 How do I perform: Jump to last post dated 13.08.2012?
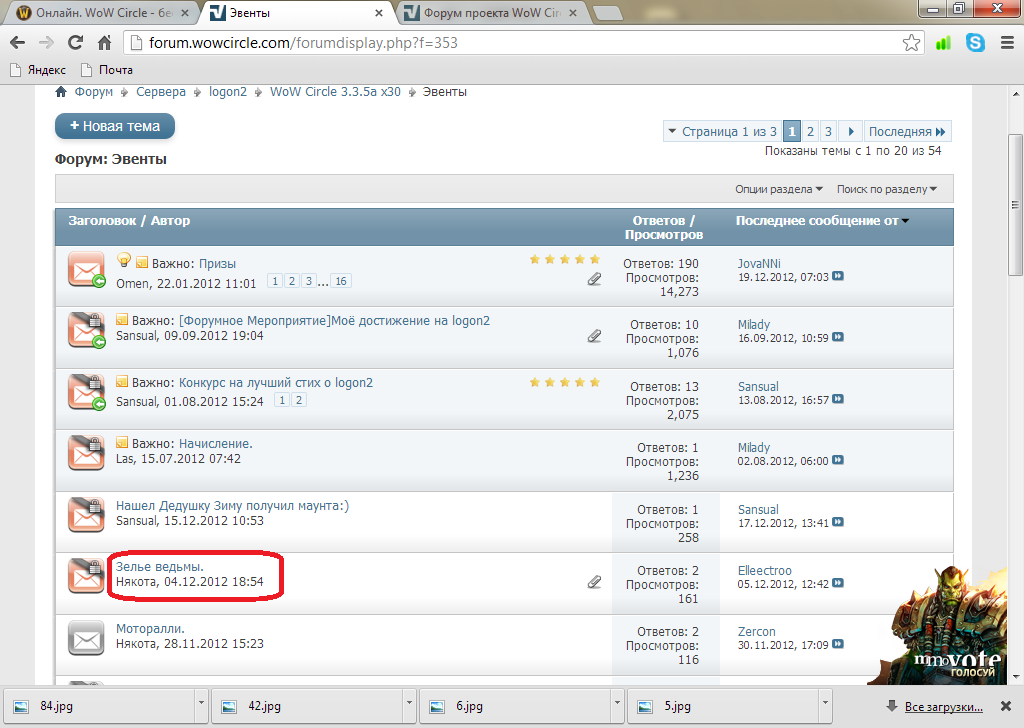(838, 400)
